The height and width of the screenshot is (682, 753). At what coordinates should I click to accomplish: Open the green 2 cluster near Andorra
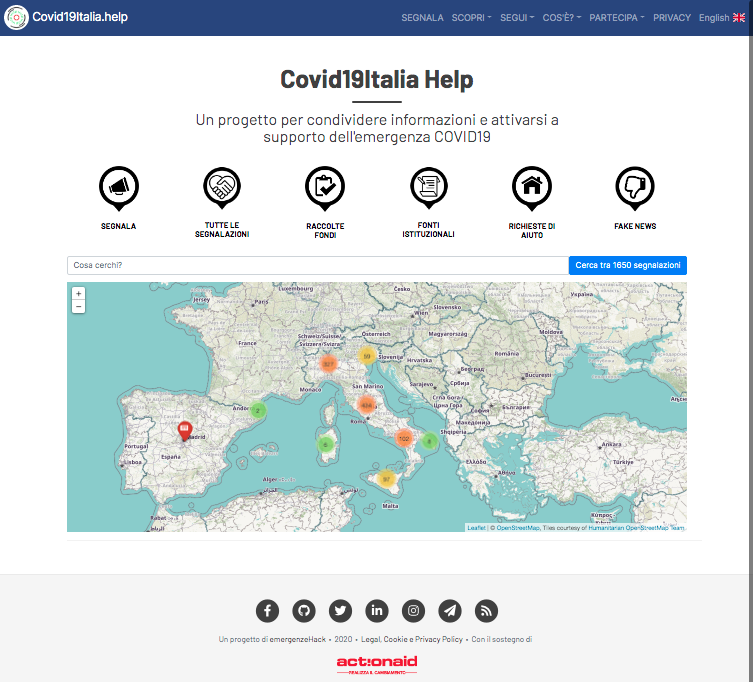pyautogui.click(x=258, y=410)
